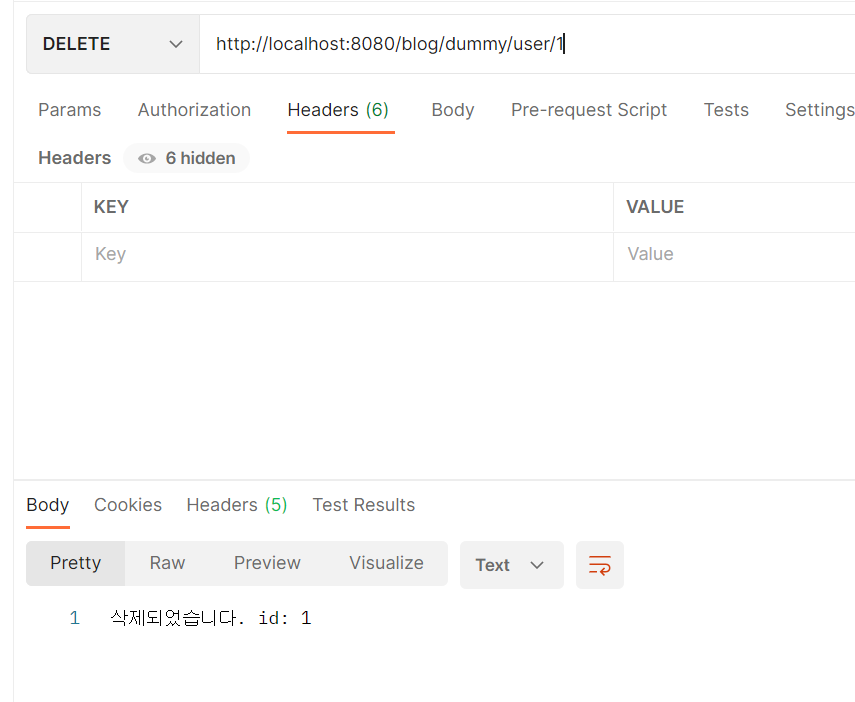Click the request URL field

(x=527, y=44)
